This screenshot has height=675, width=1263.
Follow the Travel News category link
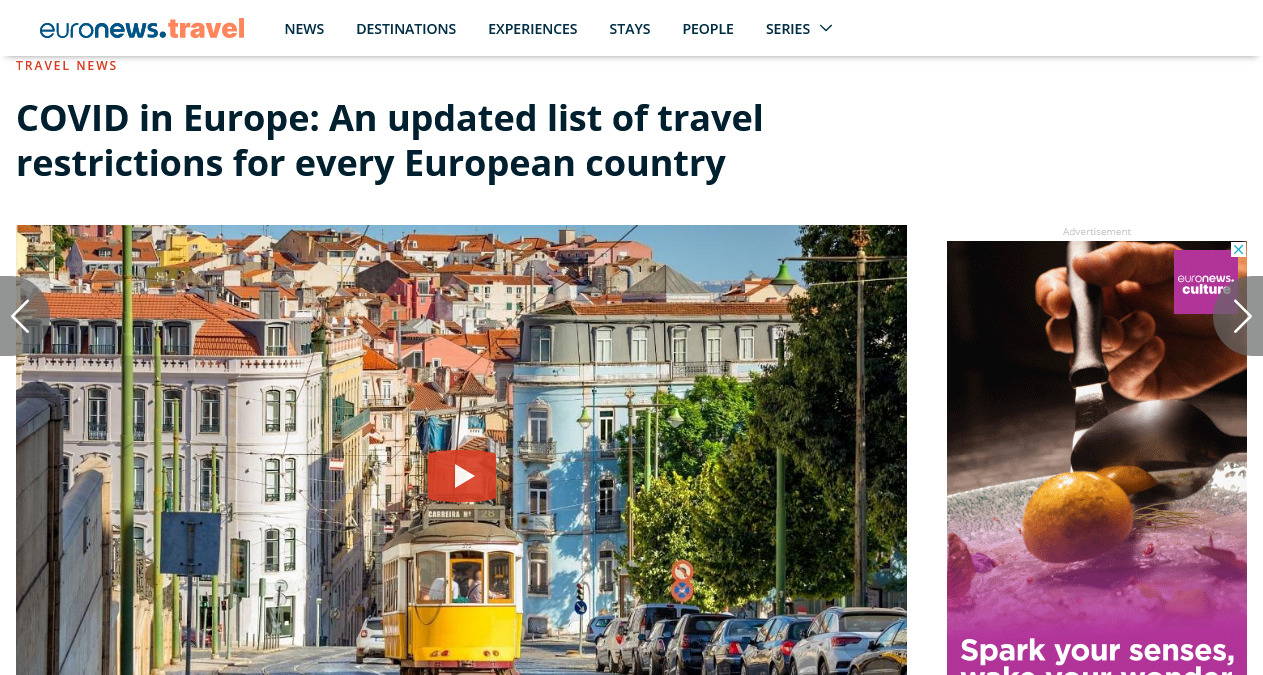point(67,66)
